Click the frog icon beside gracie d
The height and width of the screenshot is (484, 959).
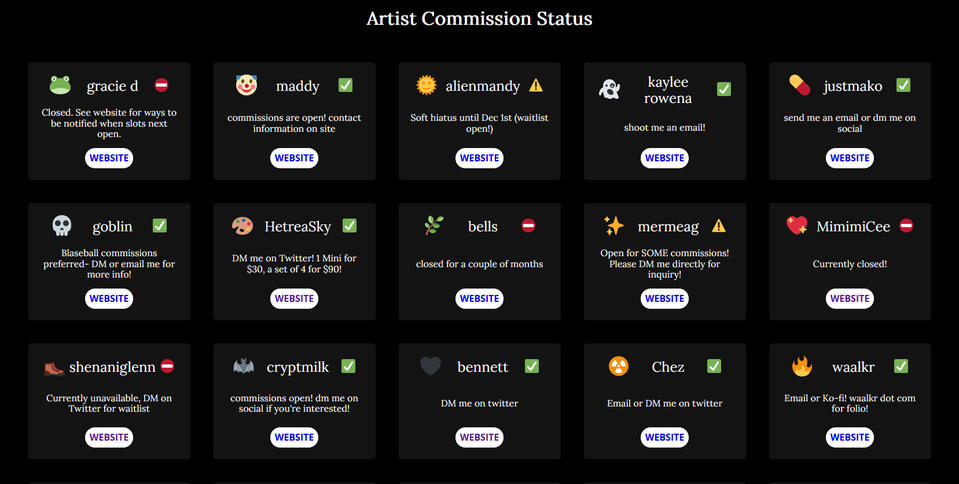(60, 86)
